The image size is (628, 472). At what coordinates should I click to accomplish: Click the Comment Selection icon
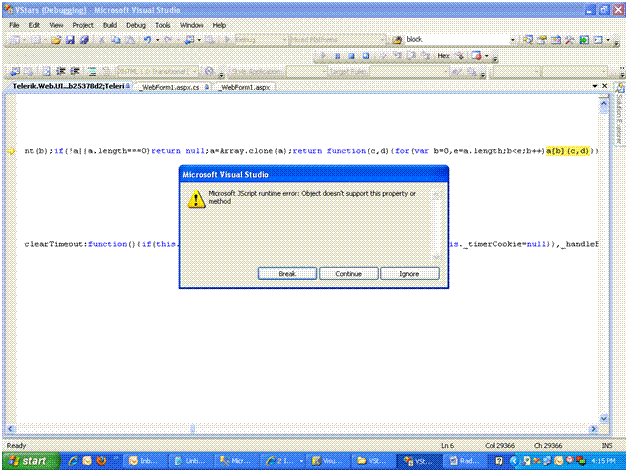[92, 71]
